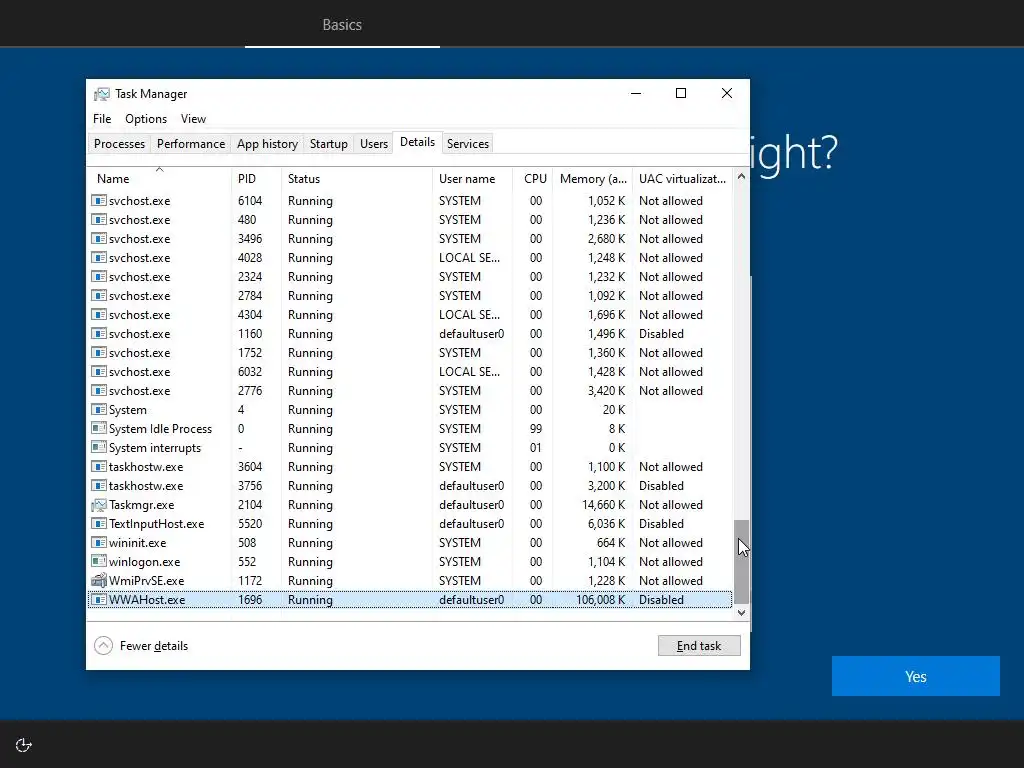The width and height of the screenshot is (1024, 768).
Task: Click icon of svchost.exe PID 3496
Action: (99, 238)
